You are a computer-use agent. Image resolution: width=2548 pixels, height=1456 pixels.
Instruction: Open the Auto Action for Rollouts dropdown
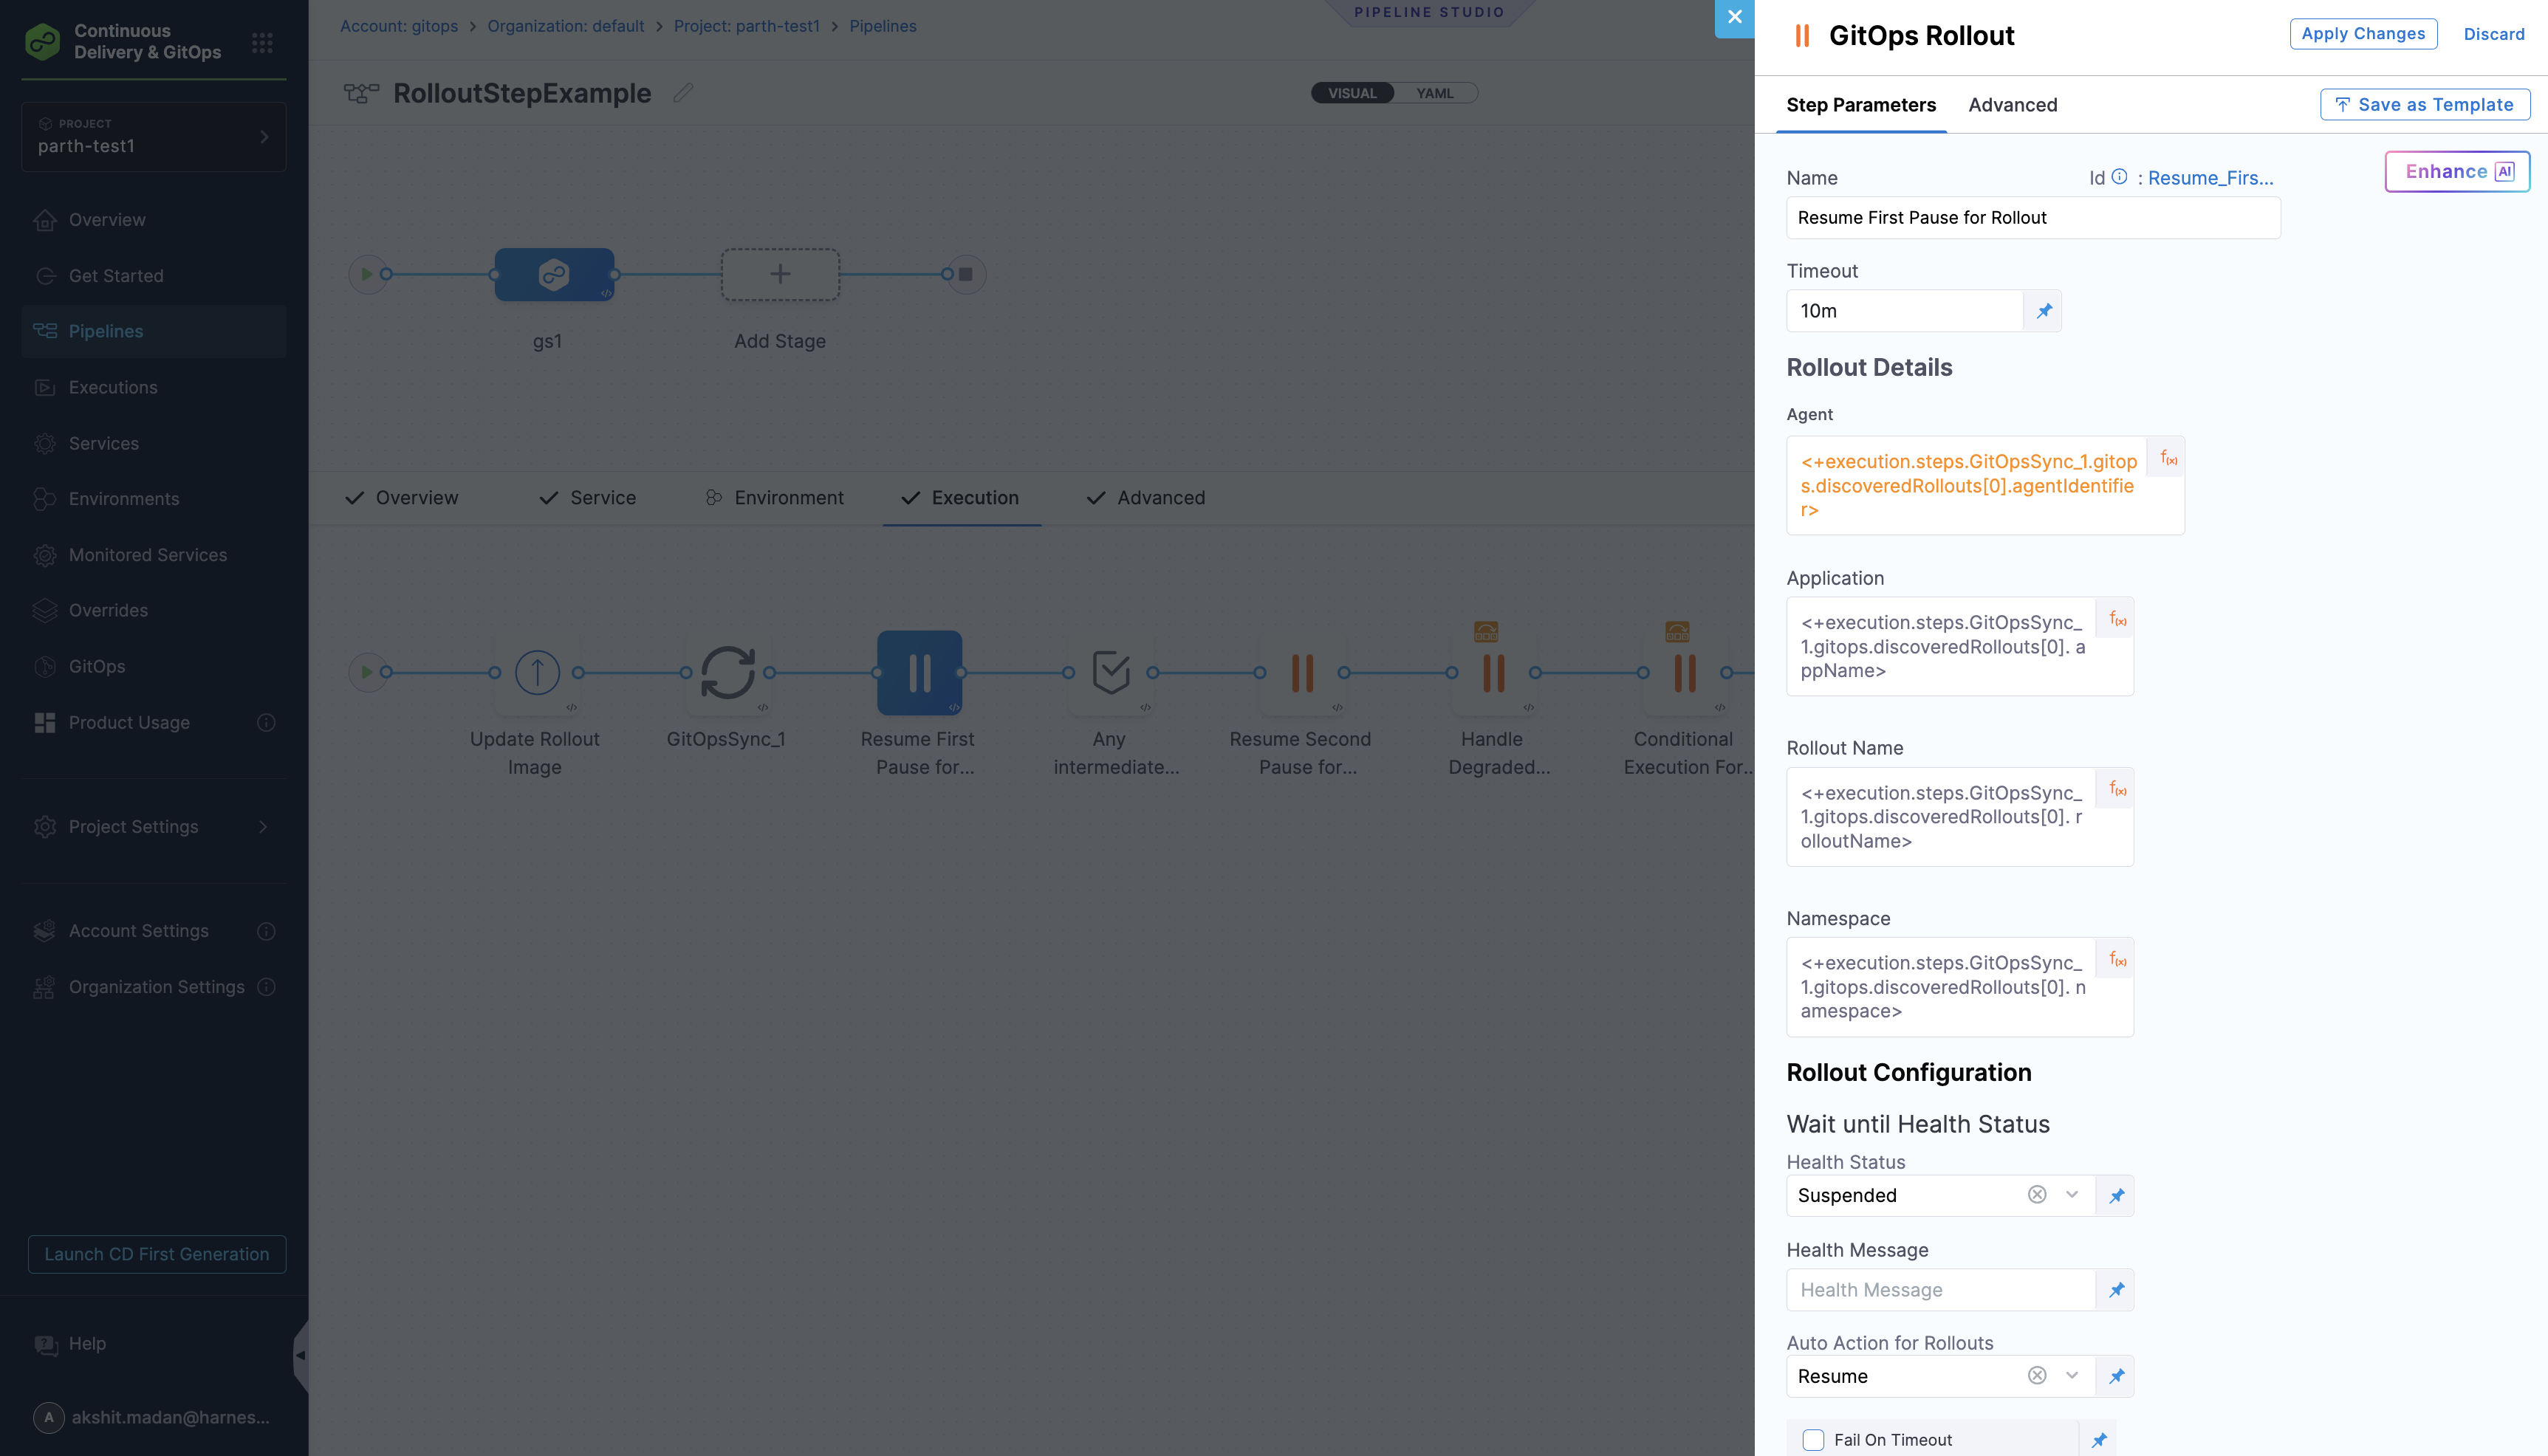point(2072,1375)
